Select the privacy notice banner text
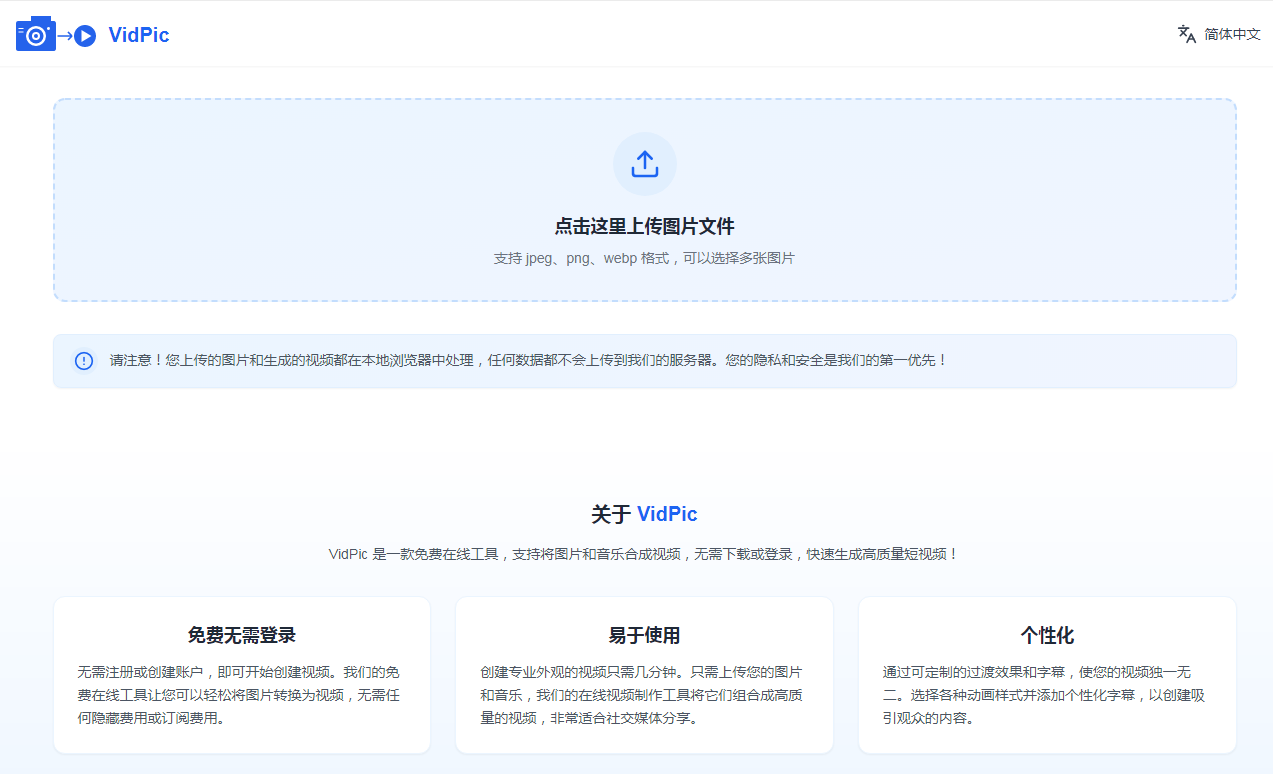 pyautogui.click(x=528, y=360)
